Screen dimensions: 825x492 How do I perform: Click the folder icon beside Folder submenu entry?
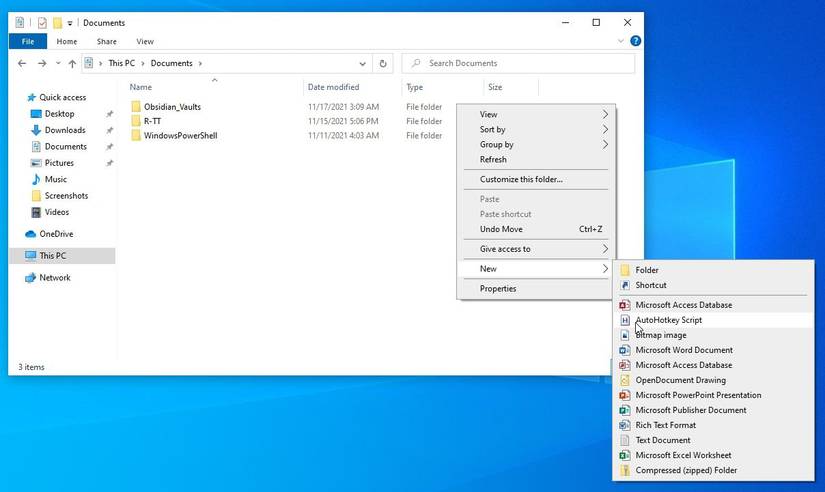pos(625,270)
